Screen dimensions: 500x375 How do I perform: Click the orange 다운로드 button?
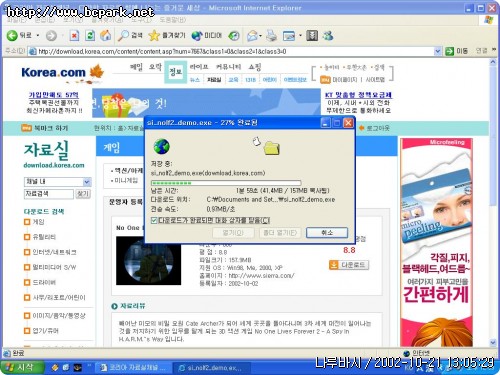tap(349, 265)
